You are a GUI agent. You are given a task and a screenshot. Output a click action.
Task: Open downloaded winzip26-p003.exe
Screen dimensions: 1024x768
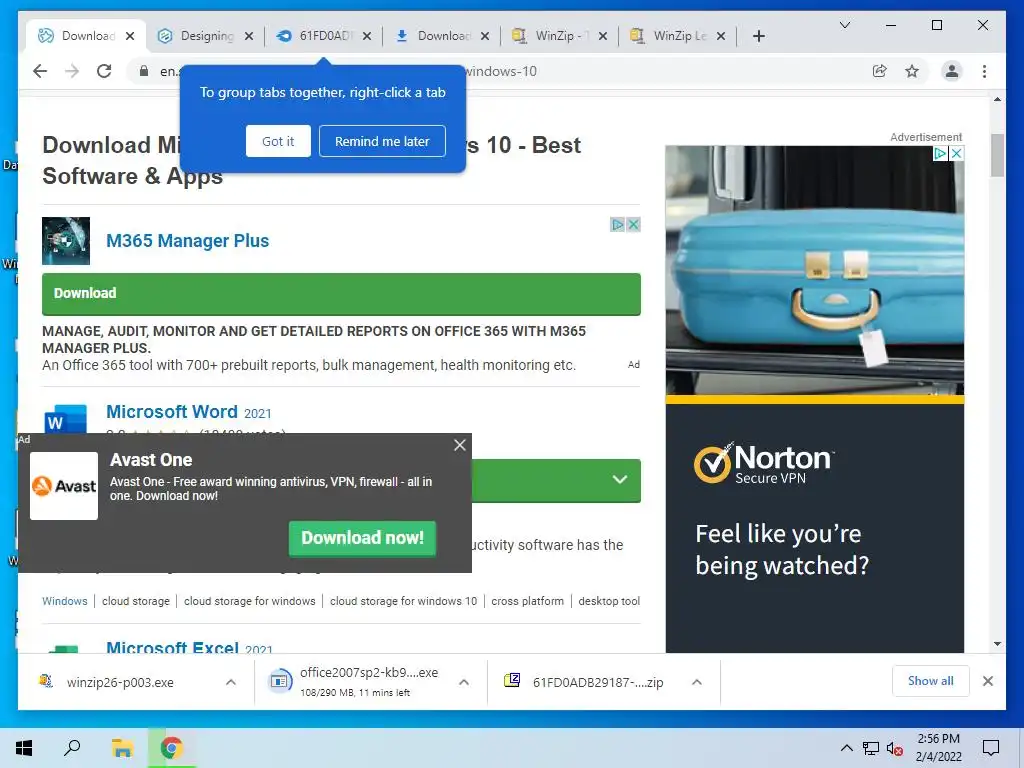120,682
